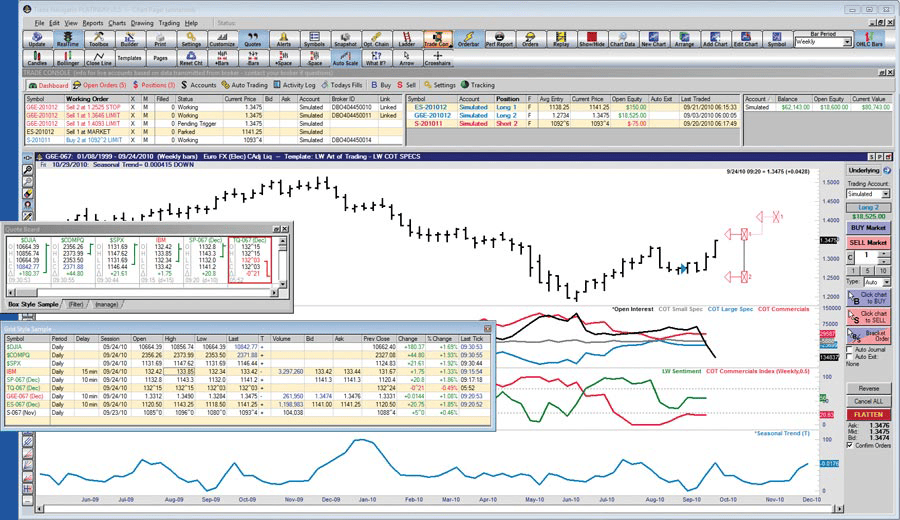Click the red FLATTEN button
The image size is (900, 520).
point(868,414)
